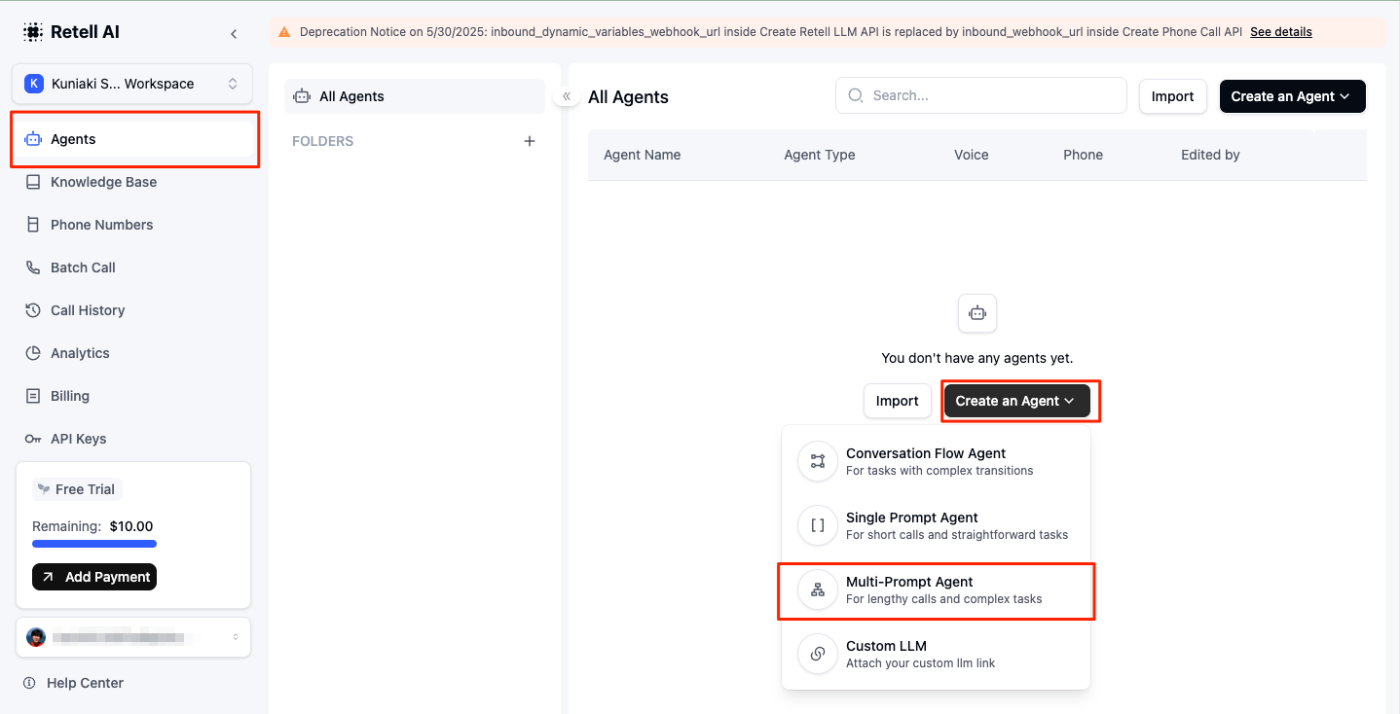Open the top-right Create an Agent dropdown
This screenshot has height=714, width=1400.
(1292, 96)
